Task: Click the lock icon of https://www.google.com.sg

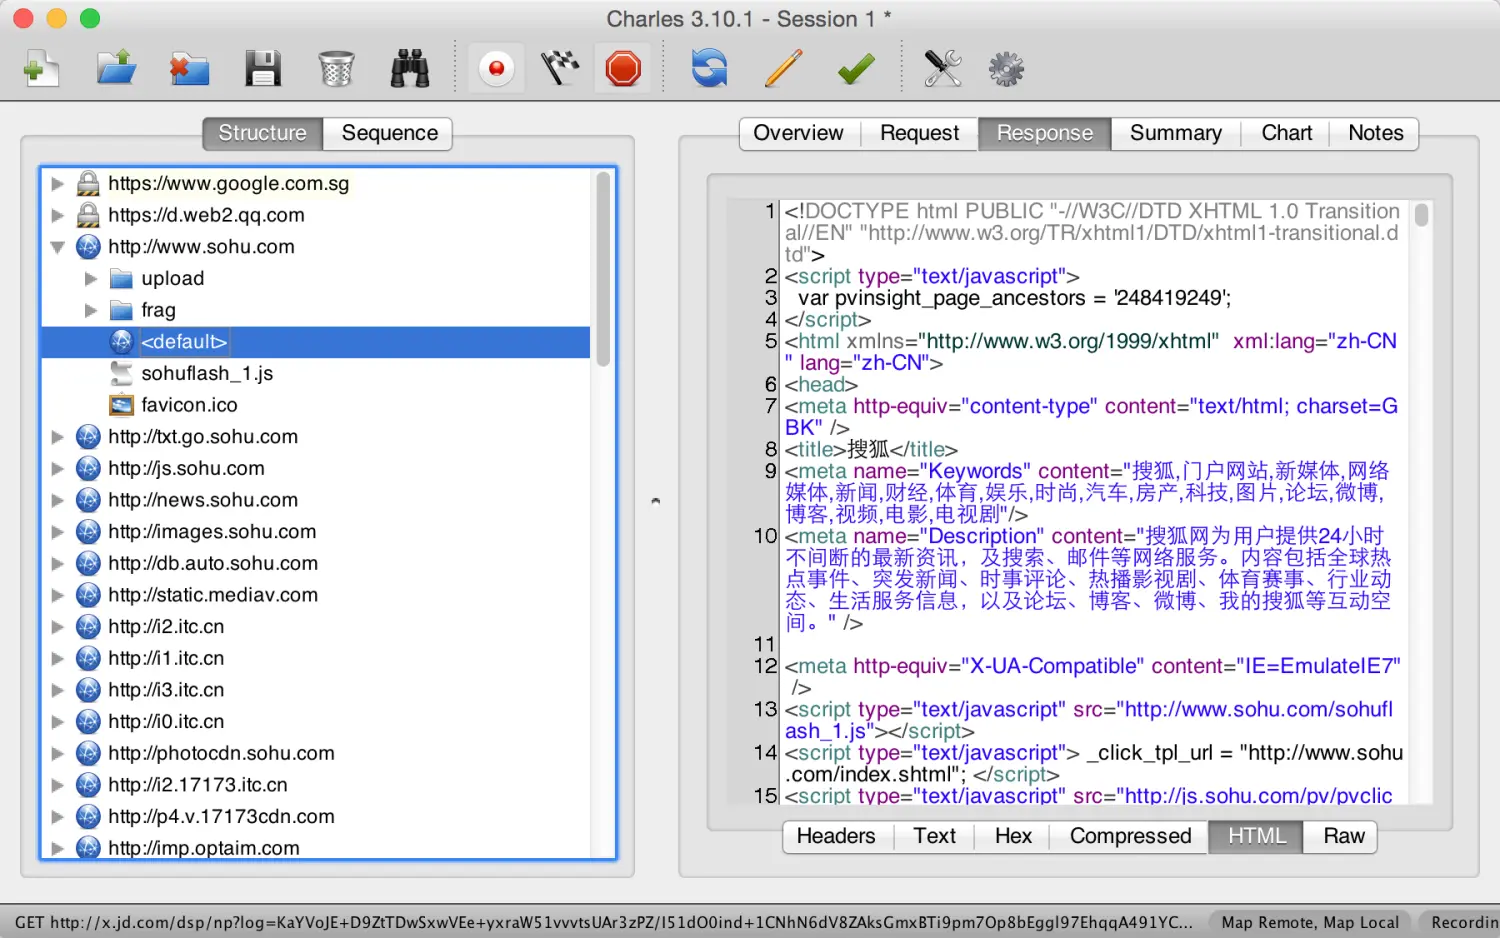Action: (88, 183)
